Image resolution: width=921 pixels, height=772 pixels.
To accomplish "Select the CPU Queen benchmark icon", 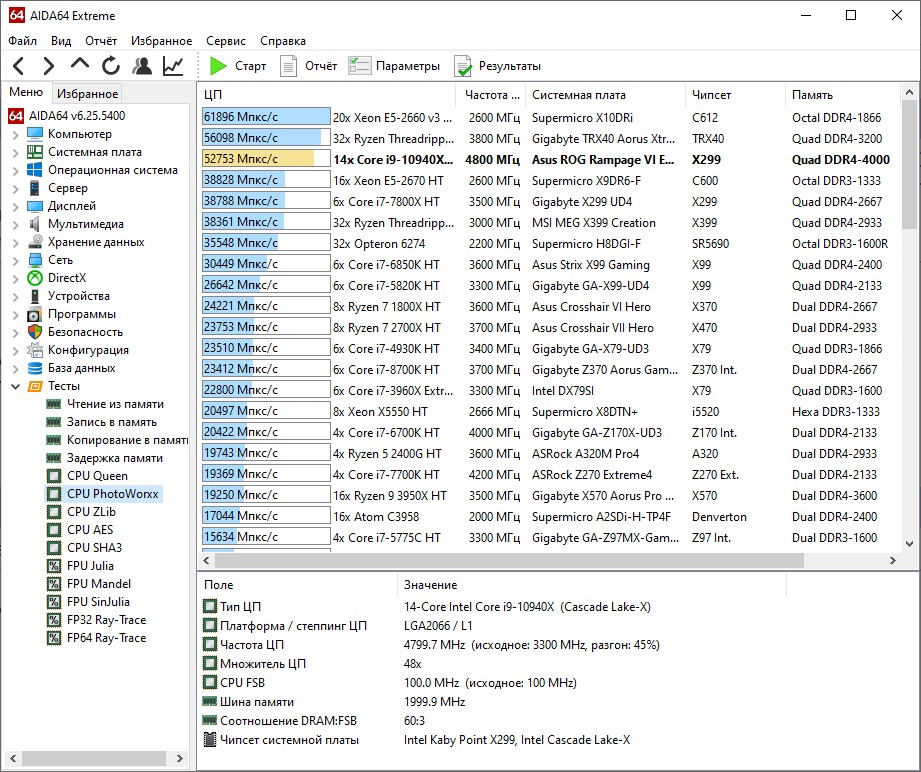I will [53, 476].
